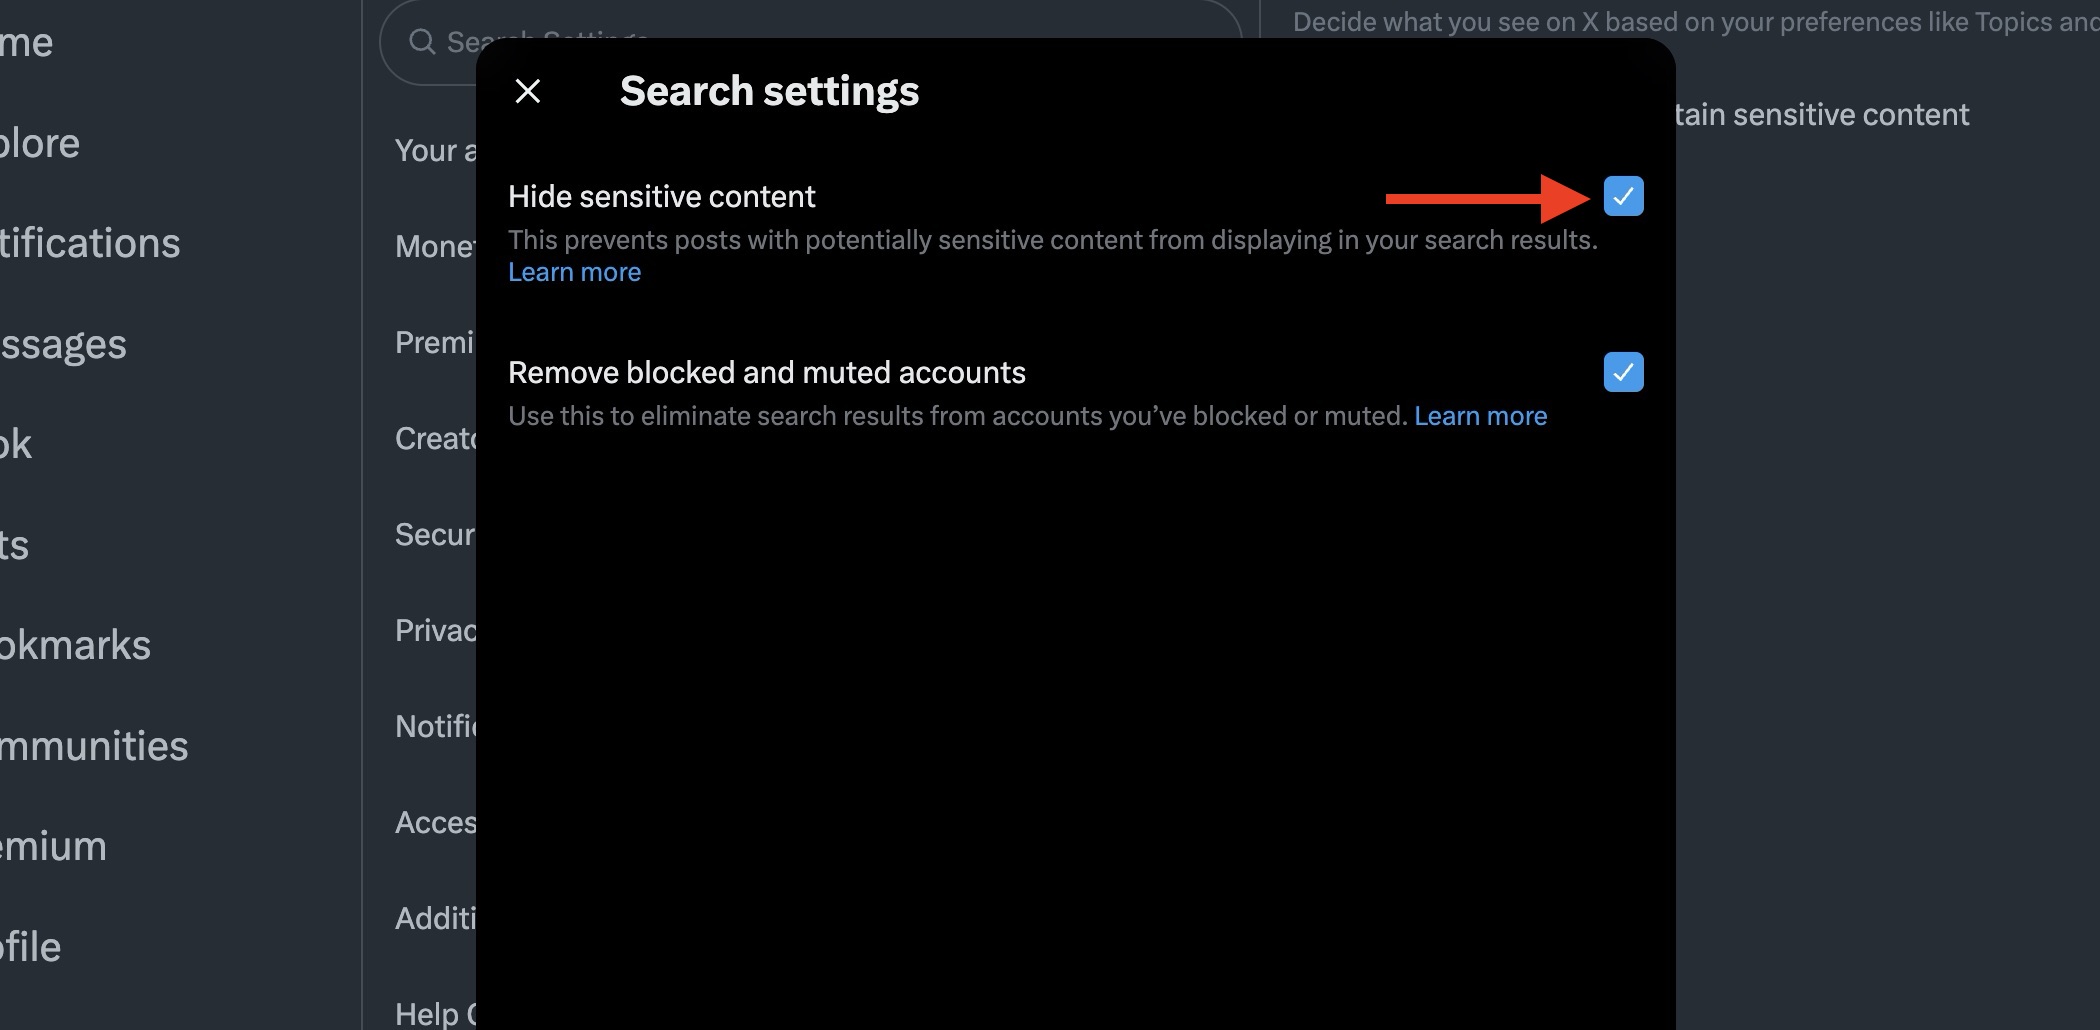Viewport: 2100px width, 1030px height.
Task: Open Communities from the sidebar
Action: coord(93,745)
